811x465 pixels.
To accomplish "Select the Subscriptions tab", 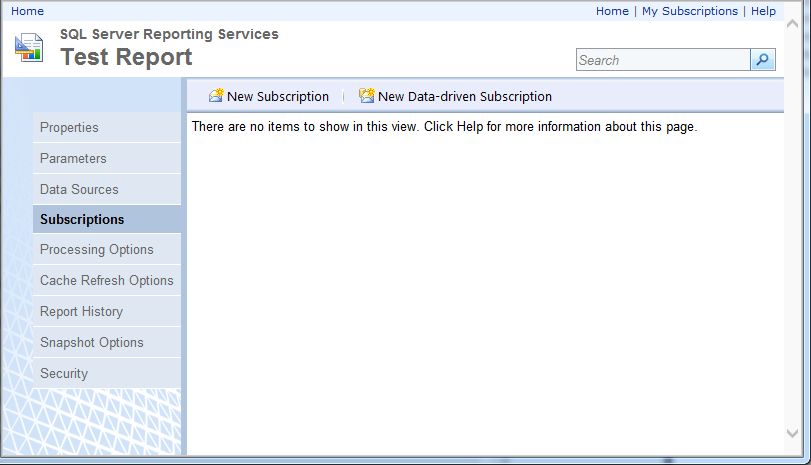I will pyautogui.click(x=82, y=220).
